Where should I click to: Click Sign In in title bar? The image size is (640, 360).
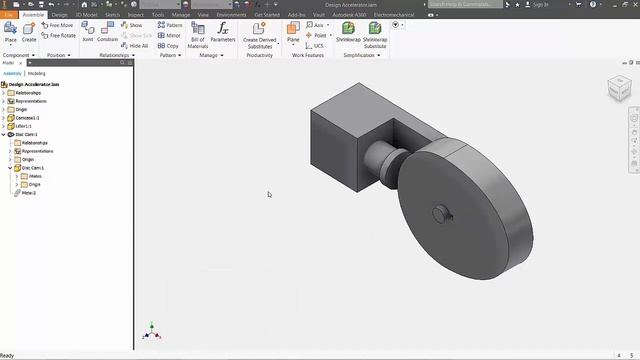[540, 4]
